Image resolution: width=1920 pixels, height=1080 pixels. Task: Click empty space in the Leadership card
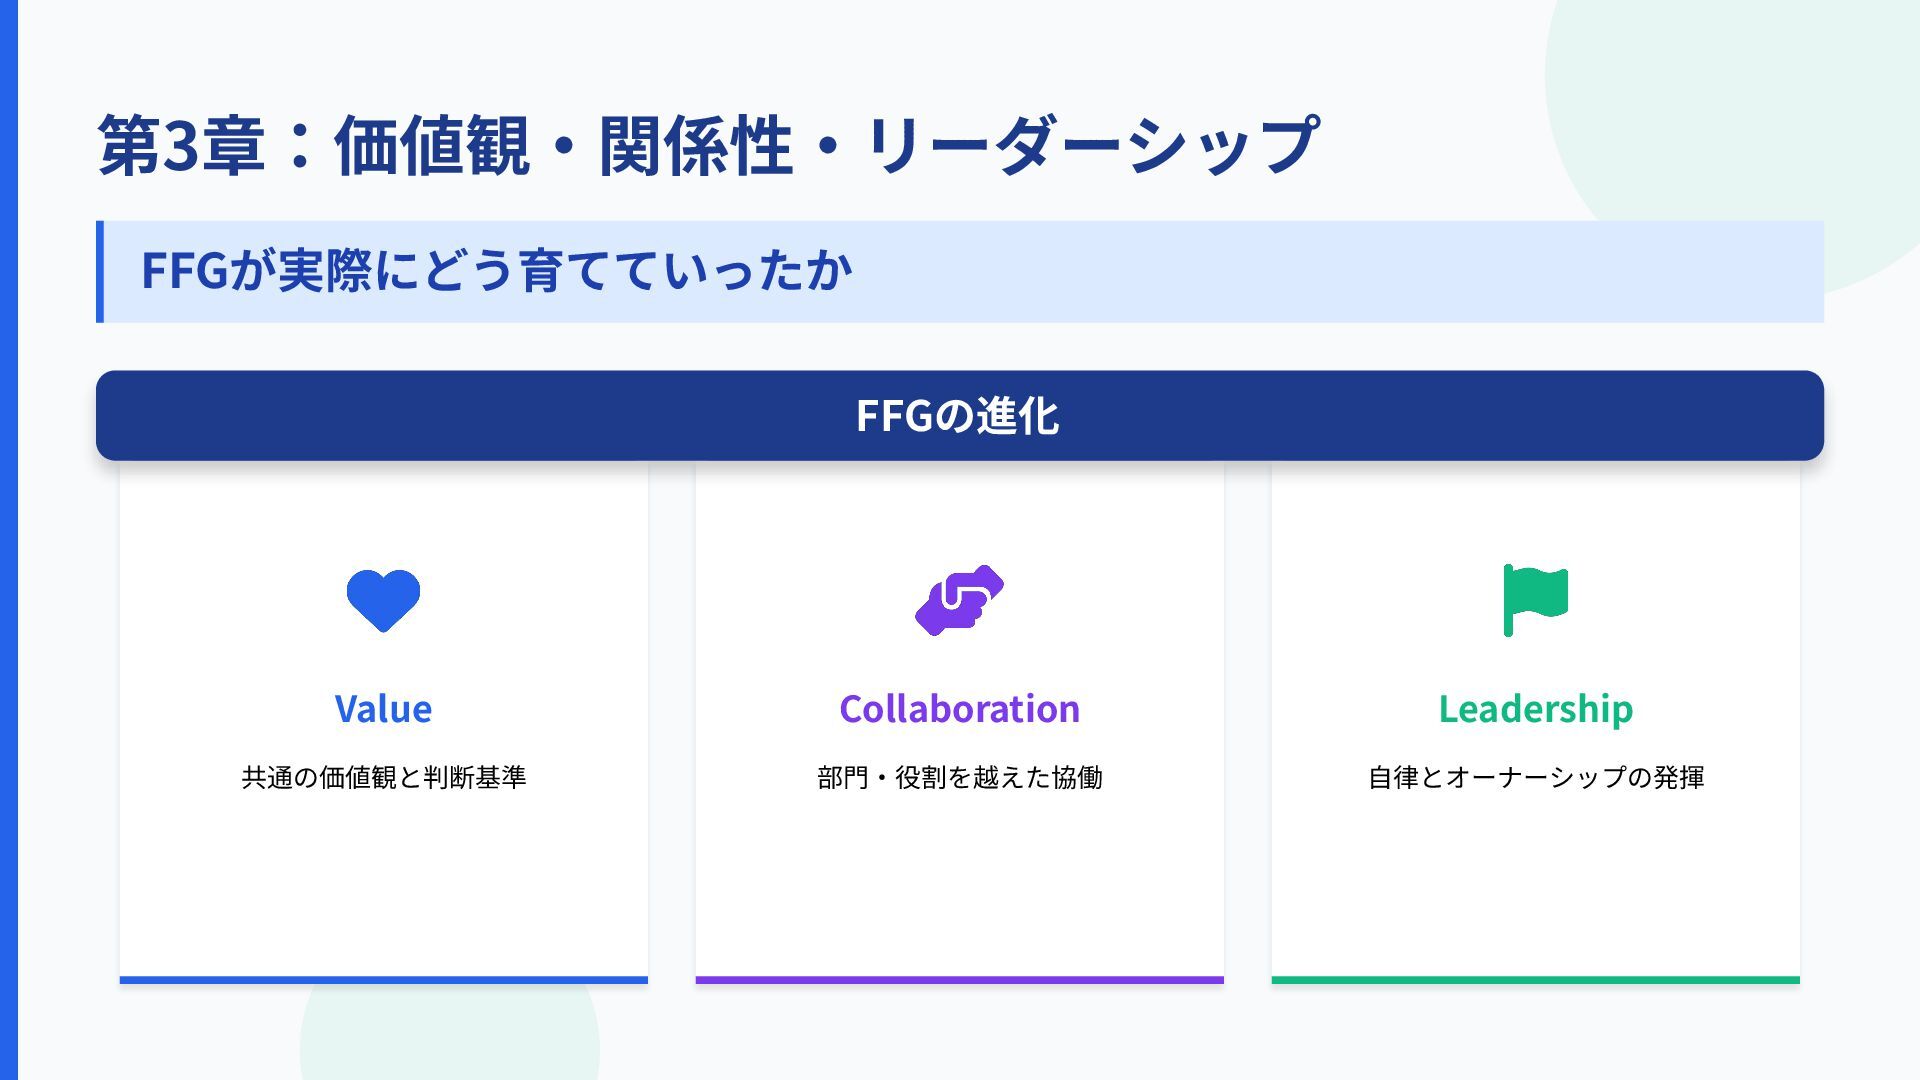click(1535, 880)
